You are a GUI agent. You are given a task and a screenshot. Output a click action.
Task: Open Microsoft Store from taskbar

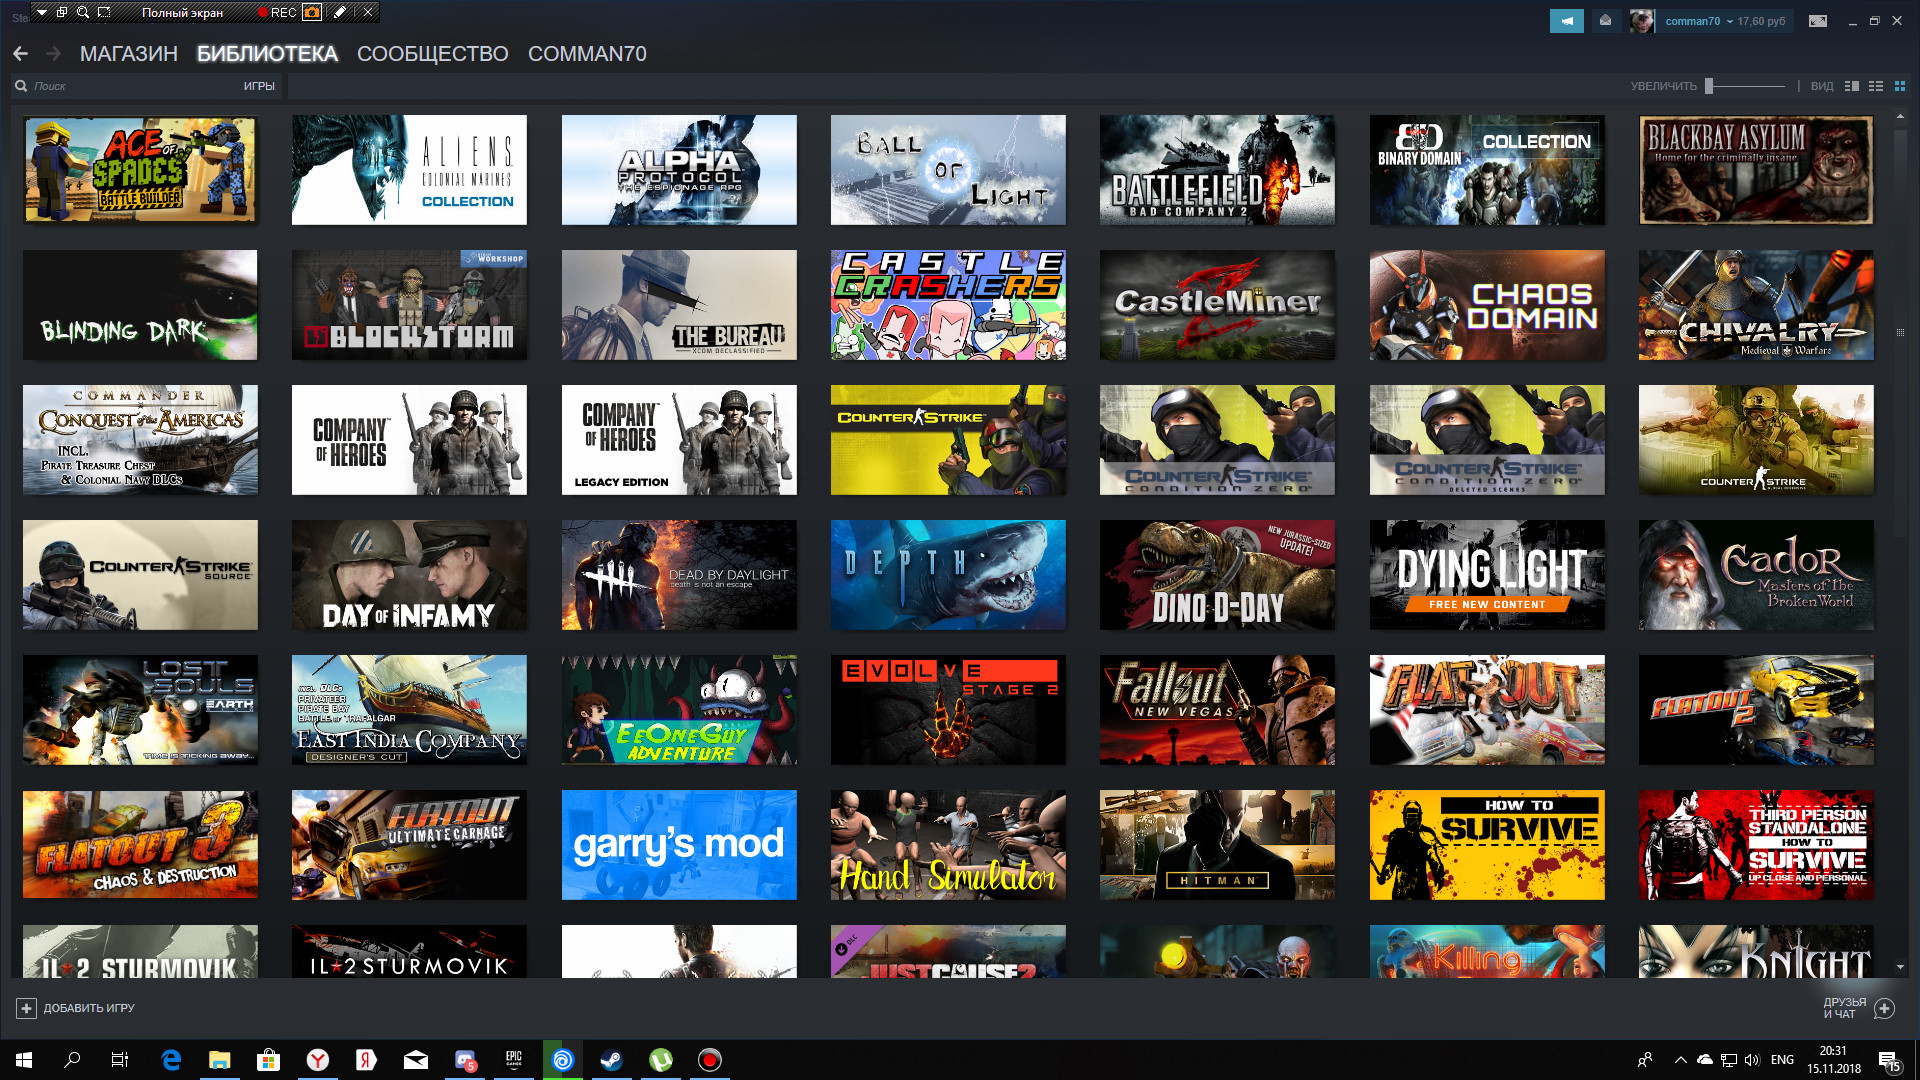(268, 1060)
